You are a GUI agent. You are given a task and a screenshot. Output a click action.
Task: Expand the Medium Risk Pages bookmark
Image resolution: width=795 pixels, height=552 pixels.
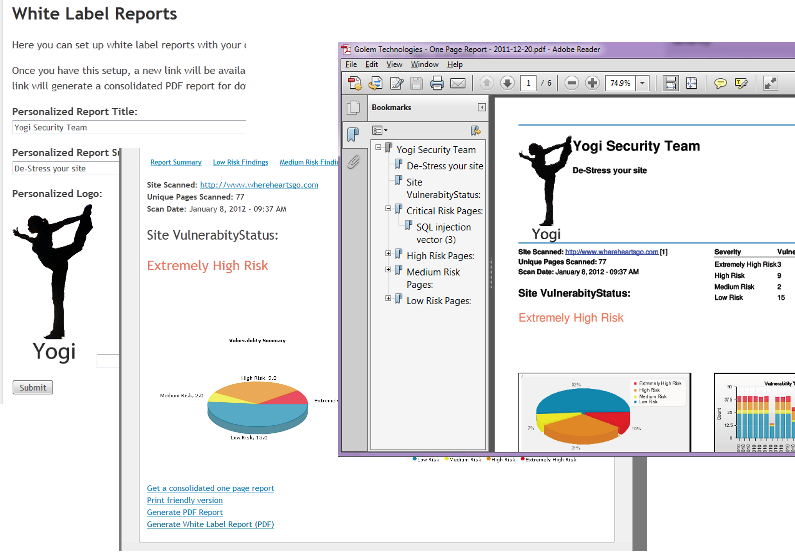pos(388,269)
